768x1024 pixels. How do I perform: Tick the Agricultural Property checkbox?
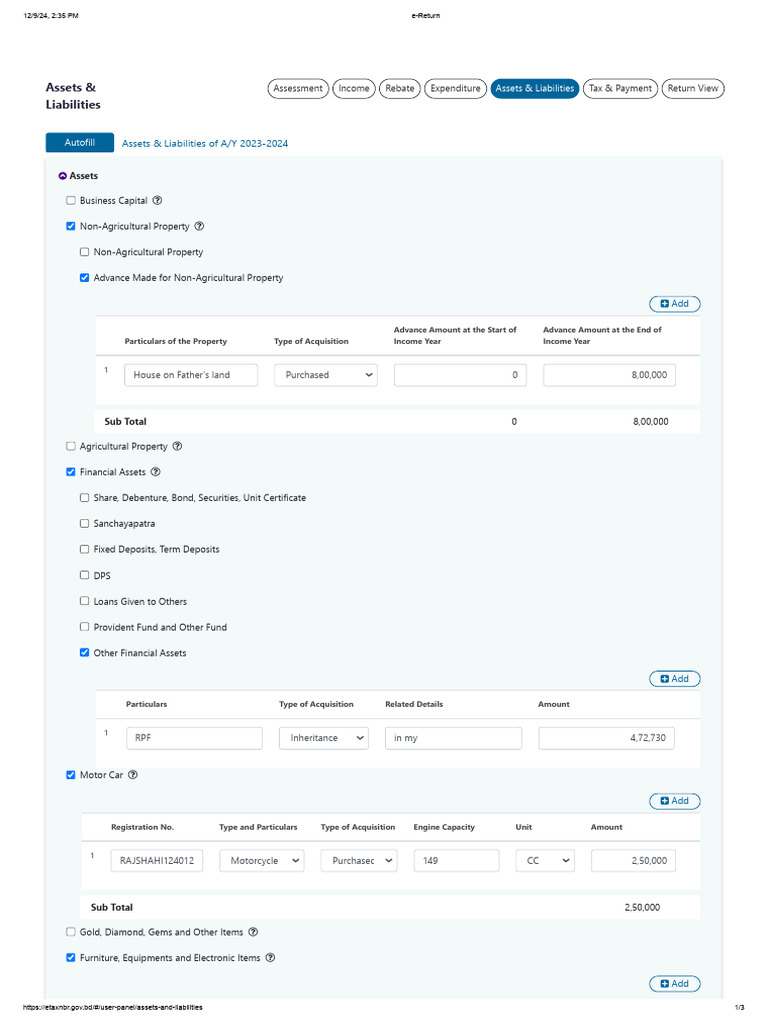[71, 446]
